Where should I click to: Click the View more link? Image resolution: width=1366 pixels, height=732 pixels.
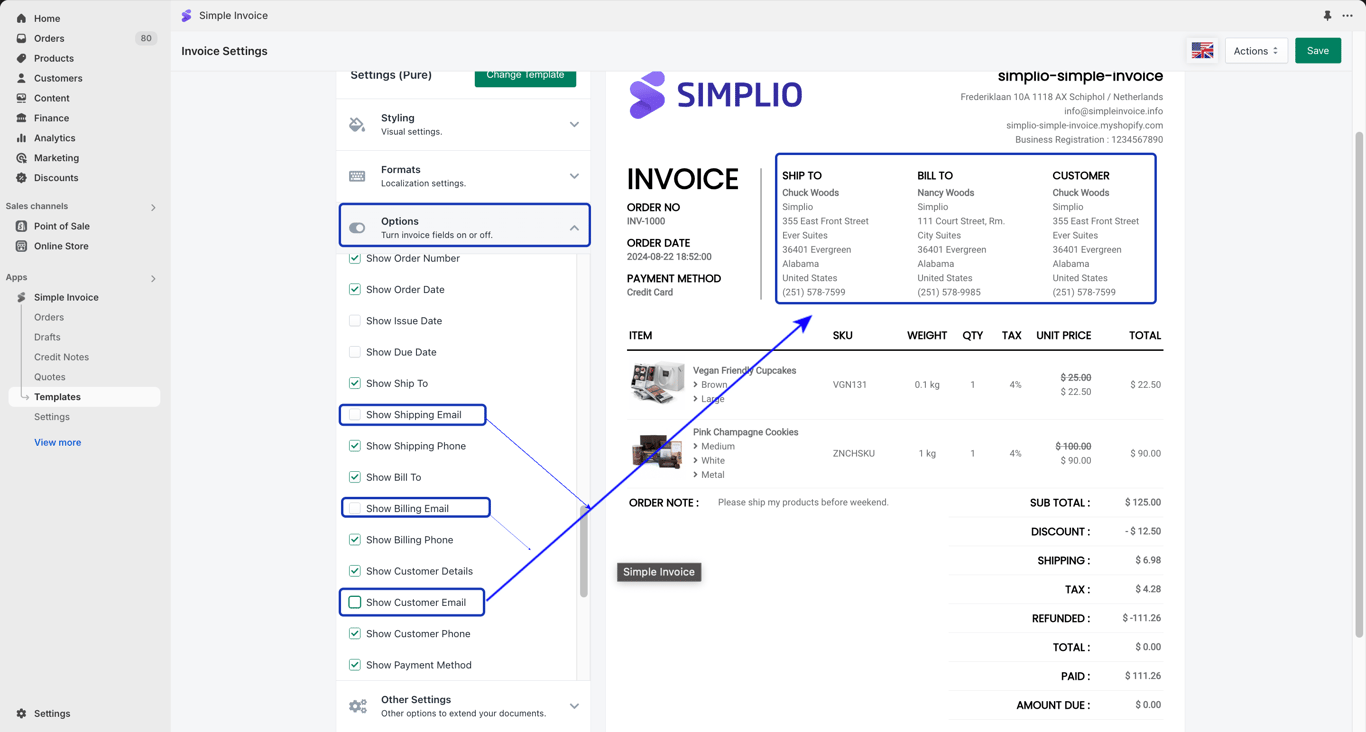[57, 442]
